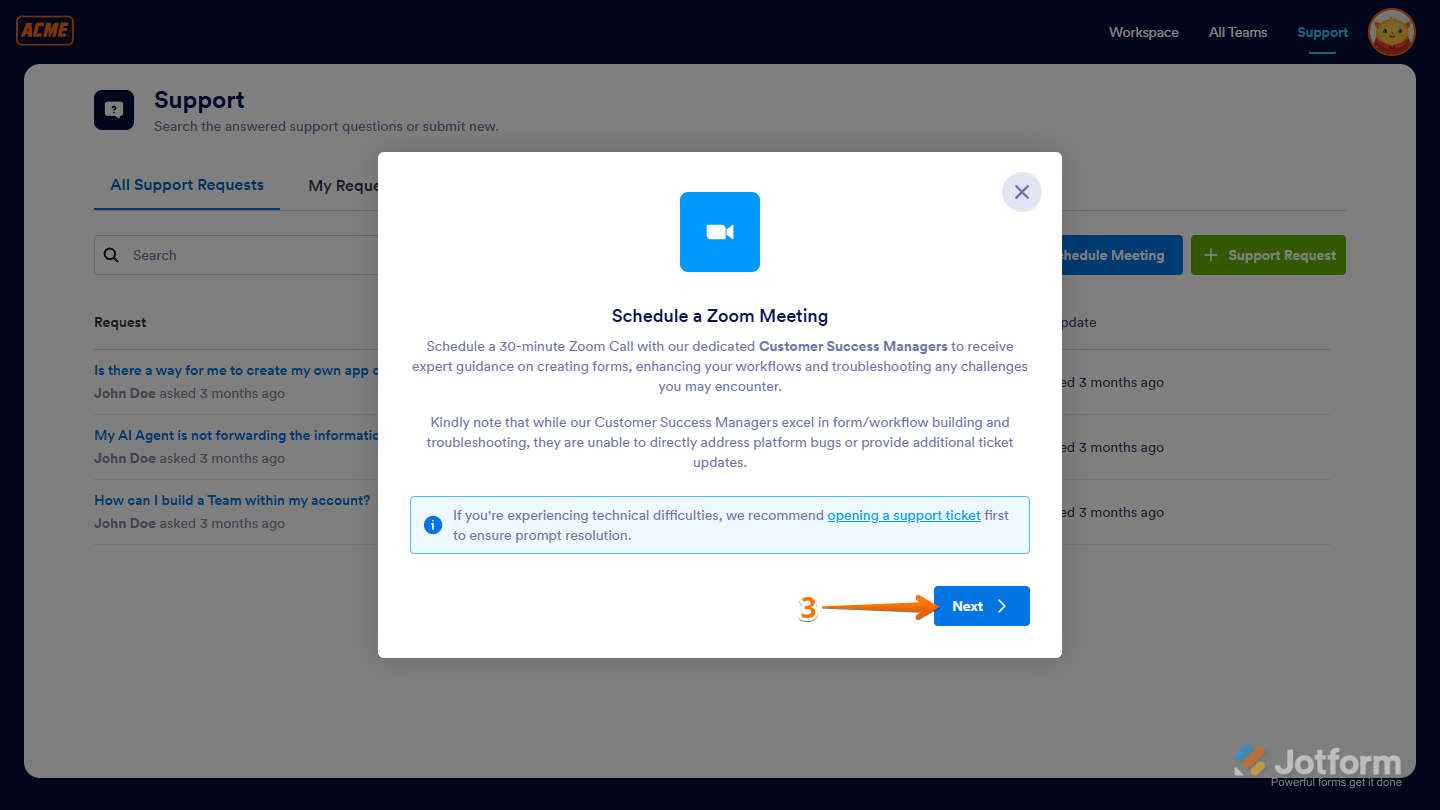Click the Next button
This screenshot has height=810, width=1440.
981,606
